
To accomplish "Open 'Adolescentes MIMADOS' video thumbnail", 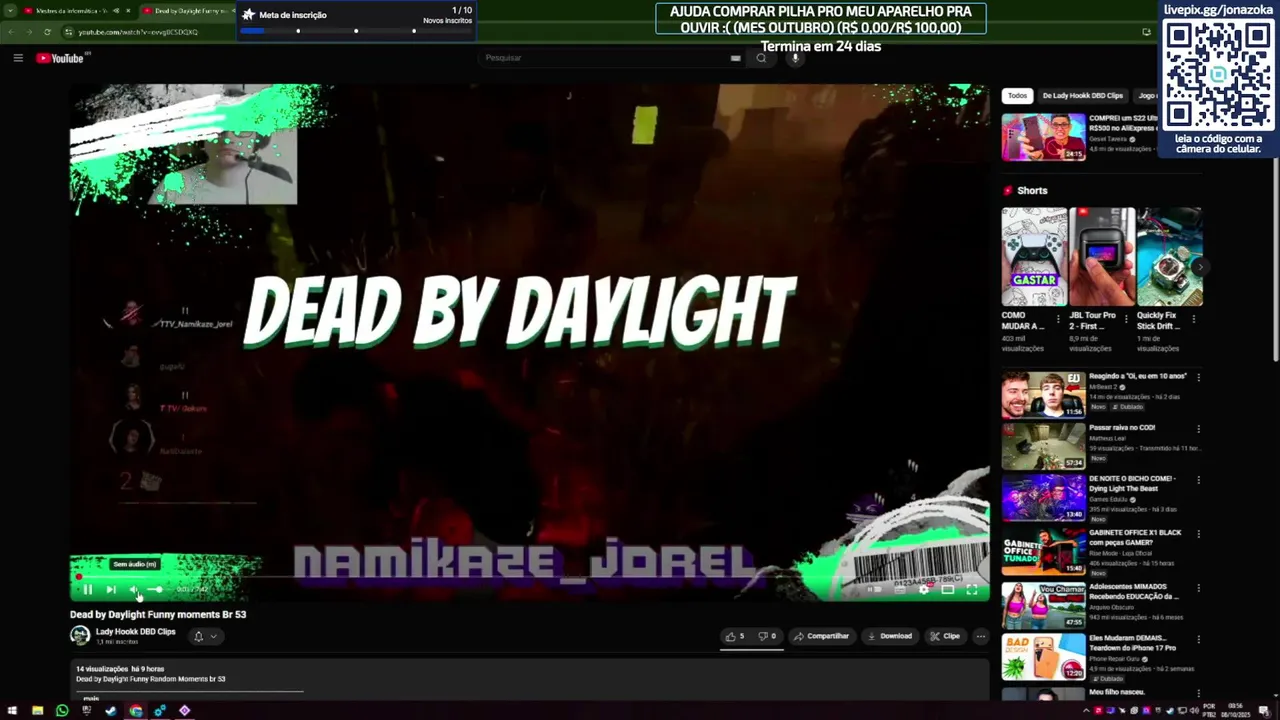I will pos(1043,604).
